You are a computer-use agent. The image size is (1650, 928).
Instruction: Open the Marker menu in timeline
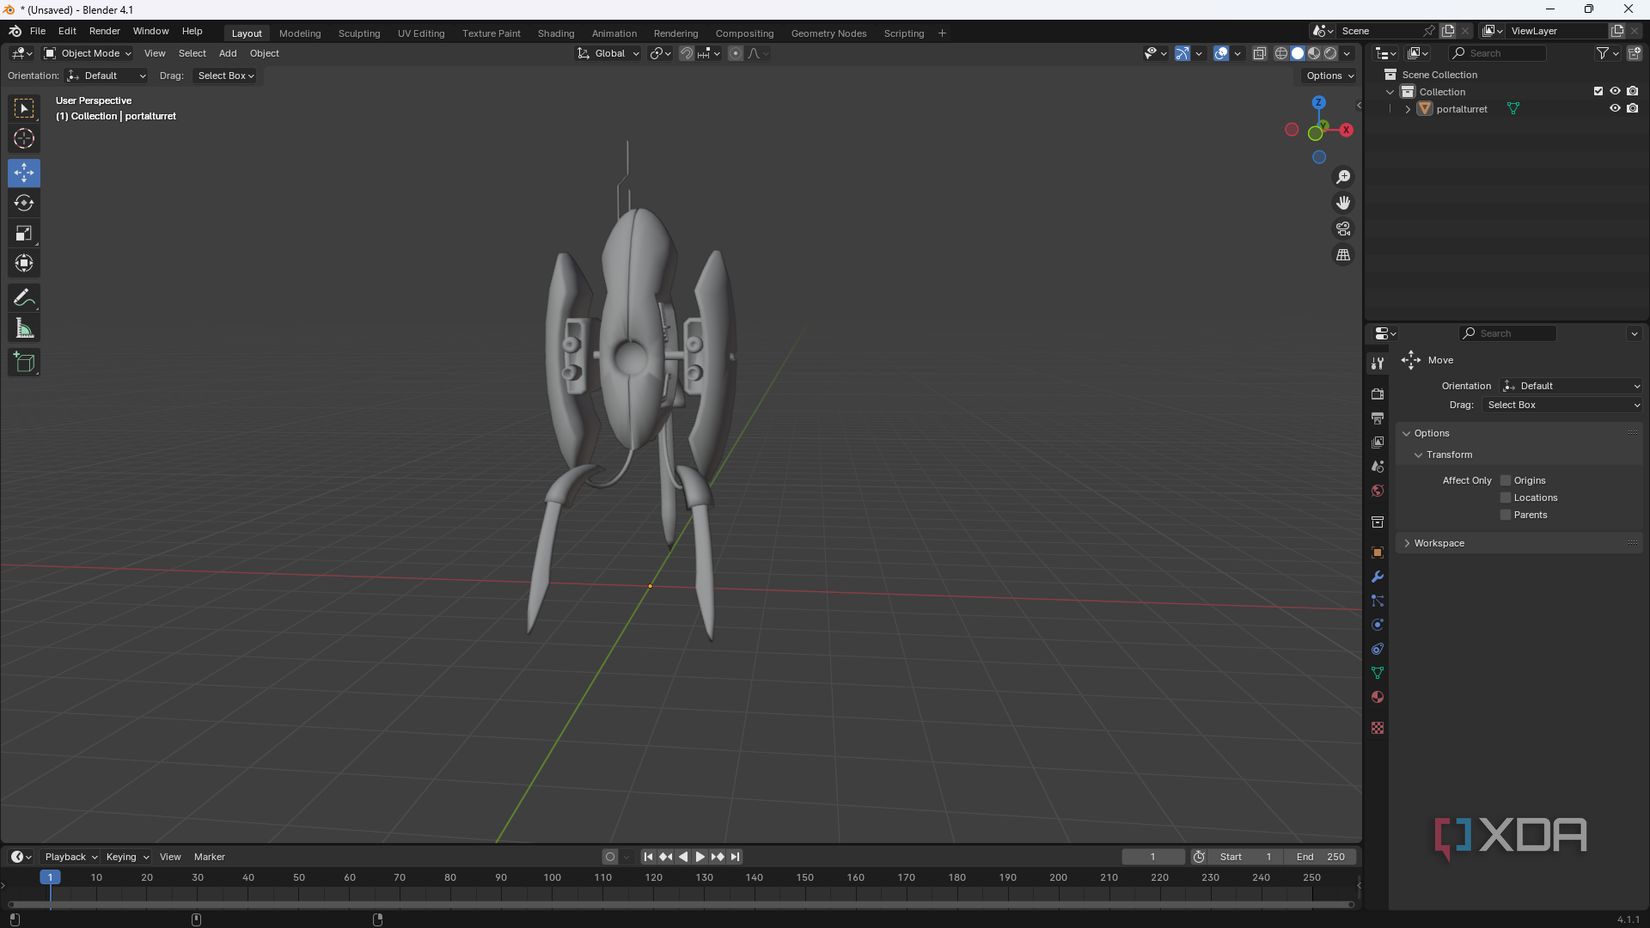point(209,857)
